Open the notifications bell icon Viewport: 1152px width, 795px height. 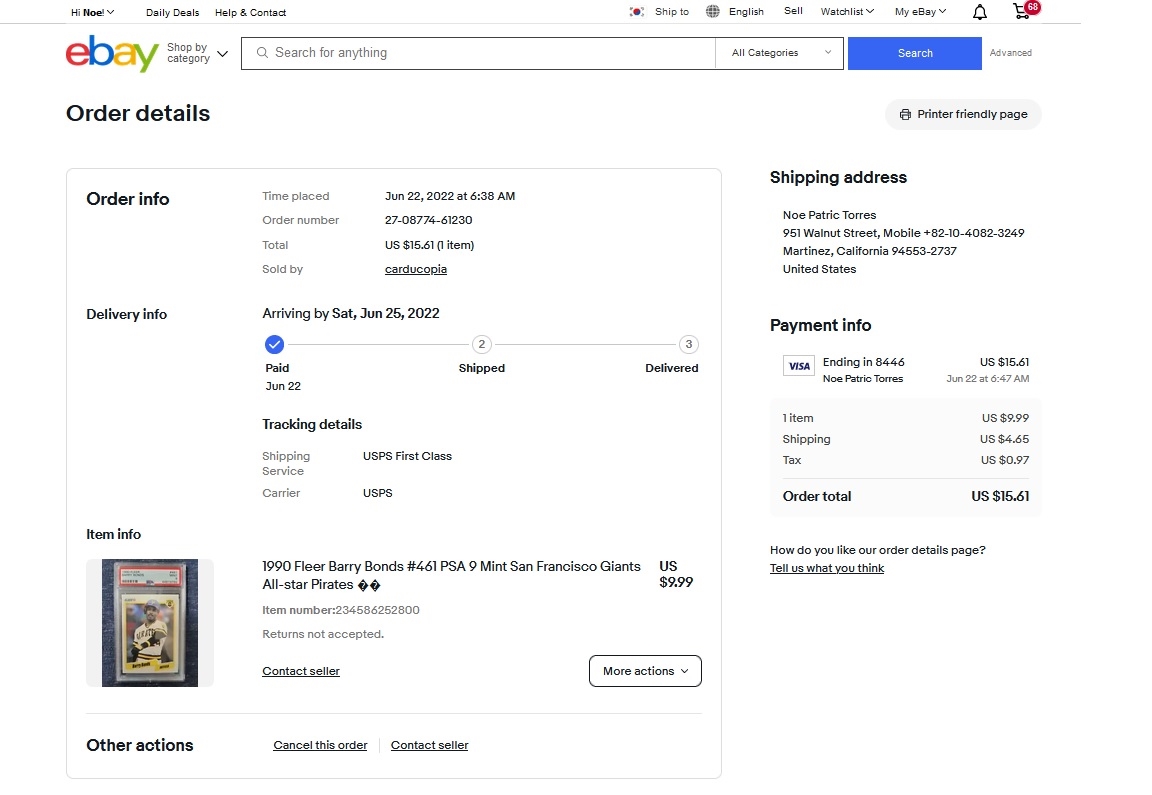(979, 12)
